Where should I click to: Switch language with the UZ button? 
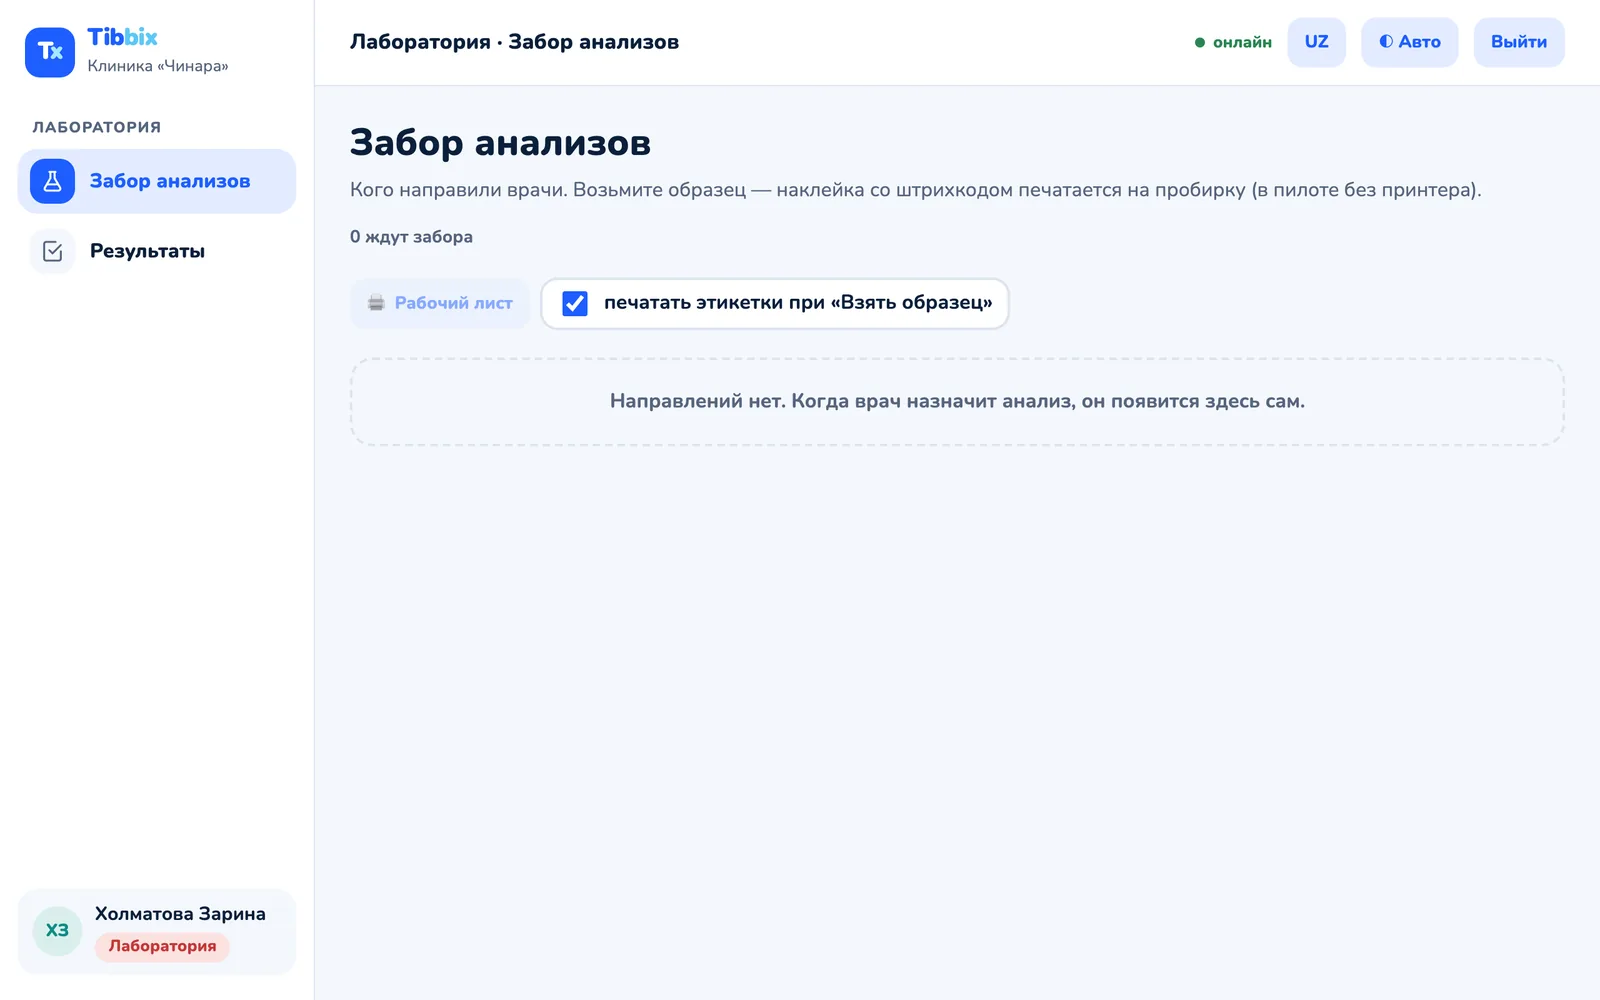point(1316,42)
